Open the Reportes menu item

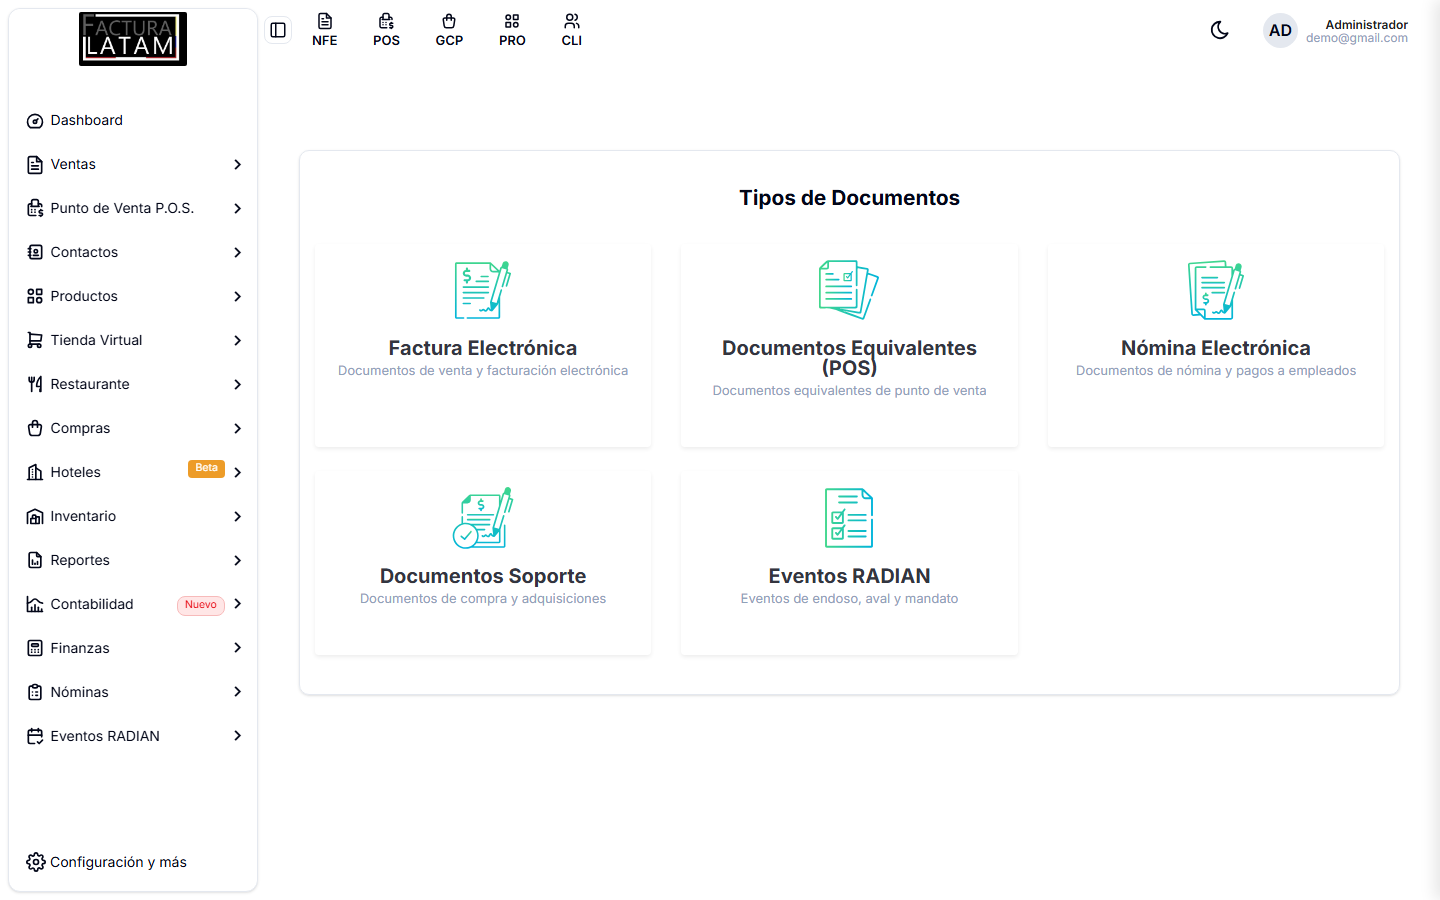(x=134, y=560)
